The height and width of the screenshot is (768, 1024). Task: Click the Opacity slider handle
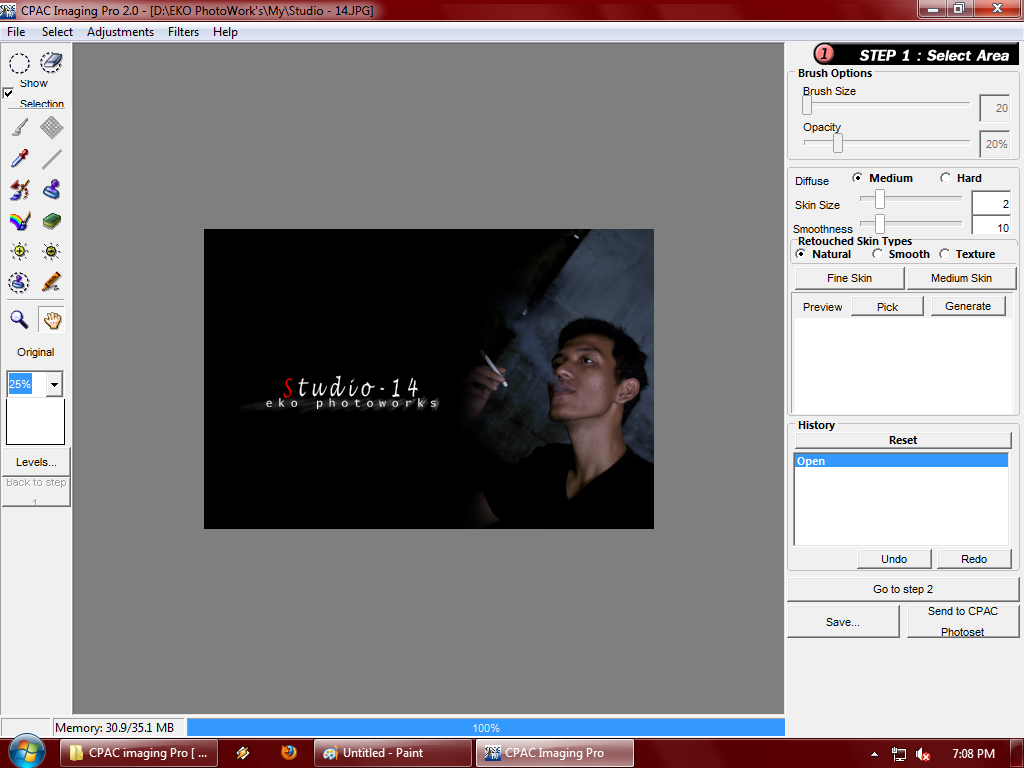[837, 142]
